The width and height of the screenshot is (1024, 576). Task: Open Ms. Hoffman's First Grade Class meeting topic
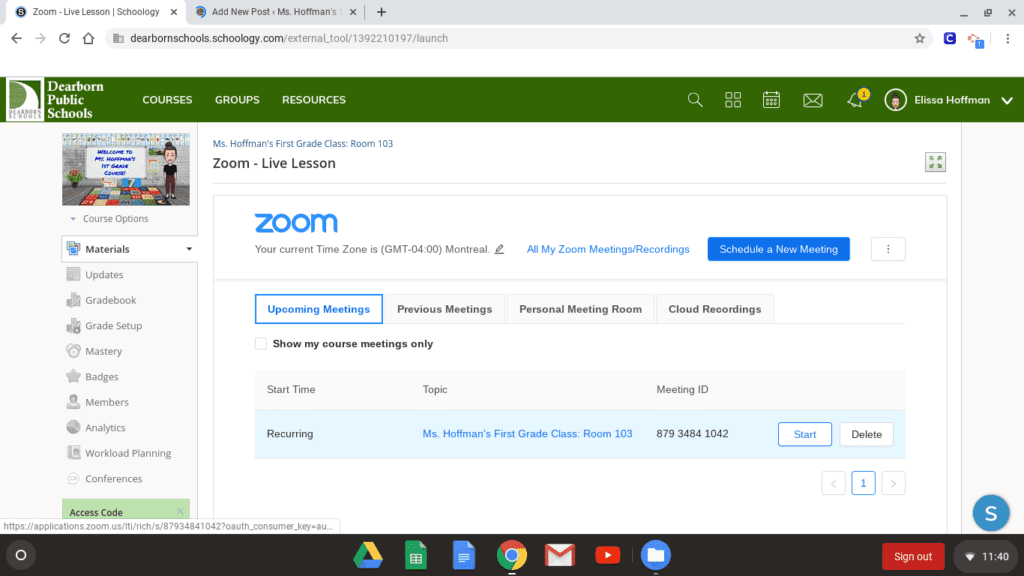(x=527, y=434)
